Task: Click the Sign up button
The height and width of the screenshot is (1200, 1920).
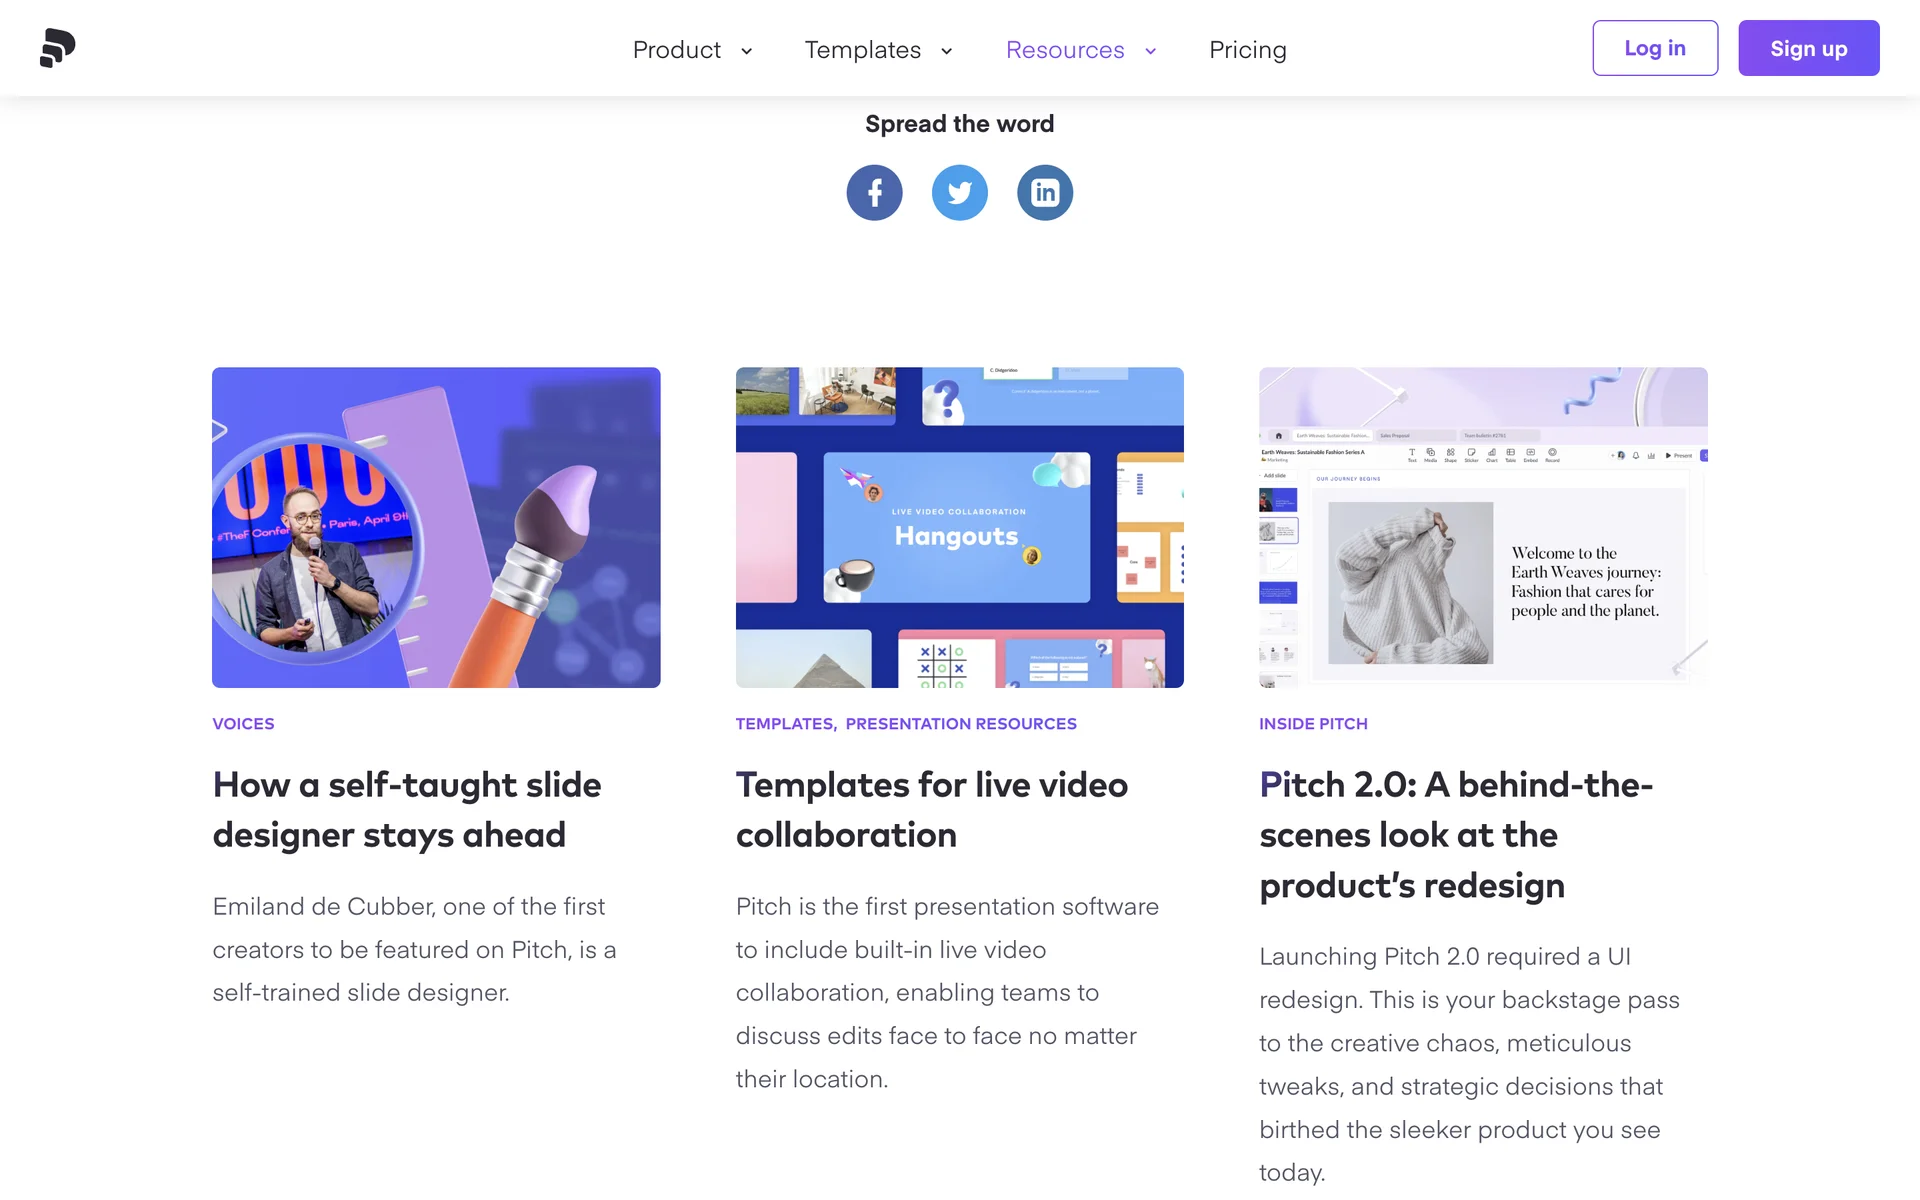Action: point(1808,48)
